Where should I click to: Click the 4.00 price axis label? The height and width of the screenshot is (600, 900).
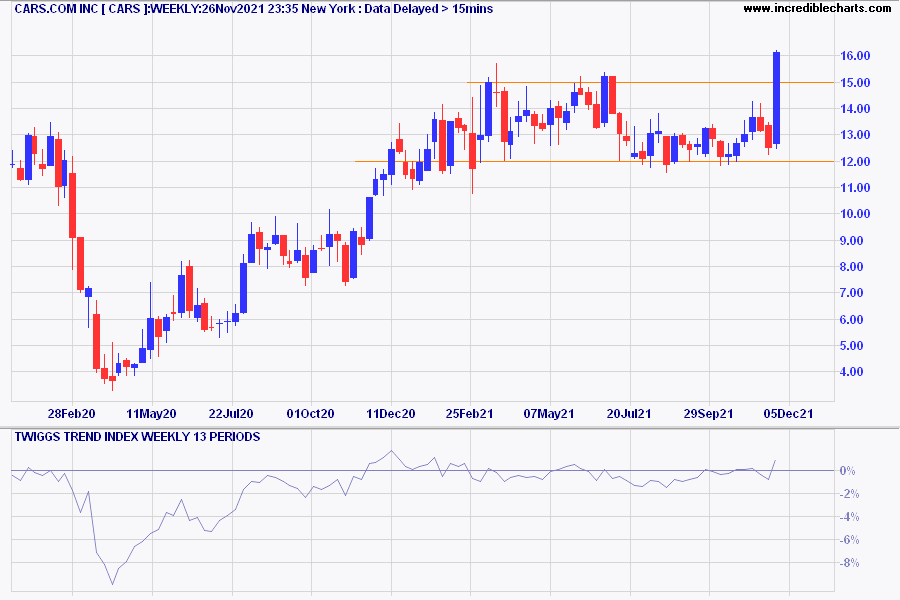[851, 371]
